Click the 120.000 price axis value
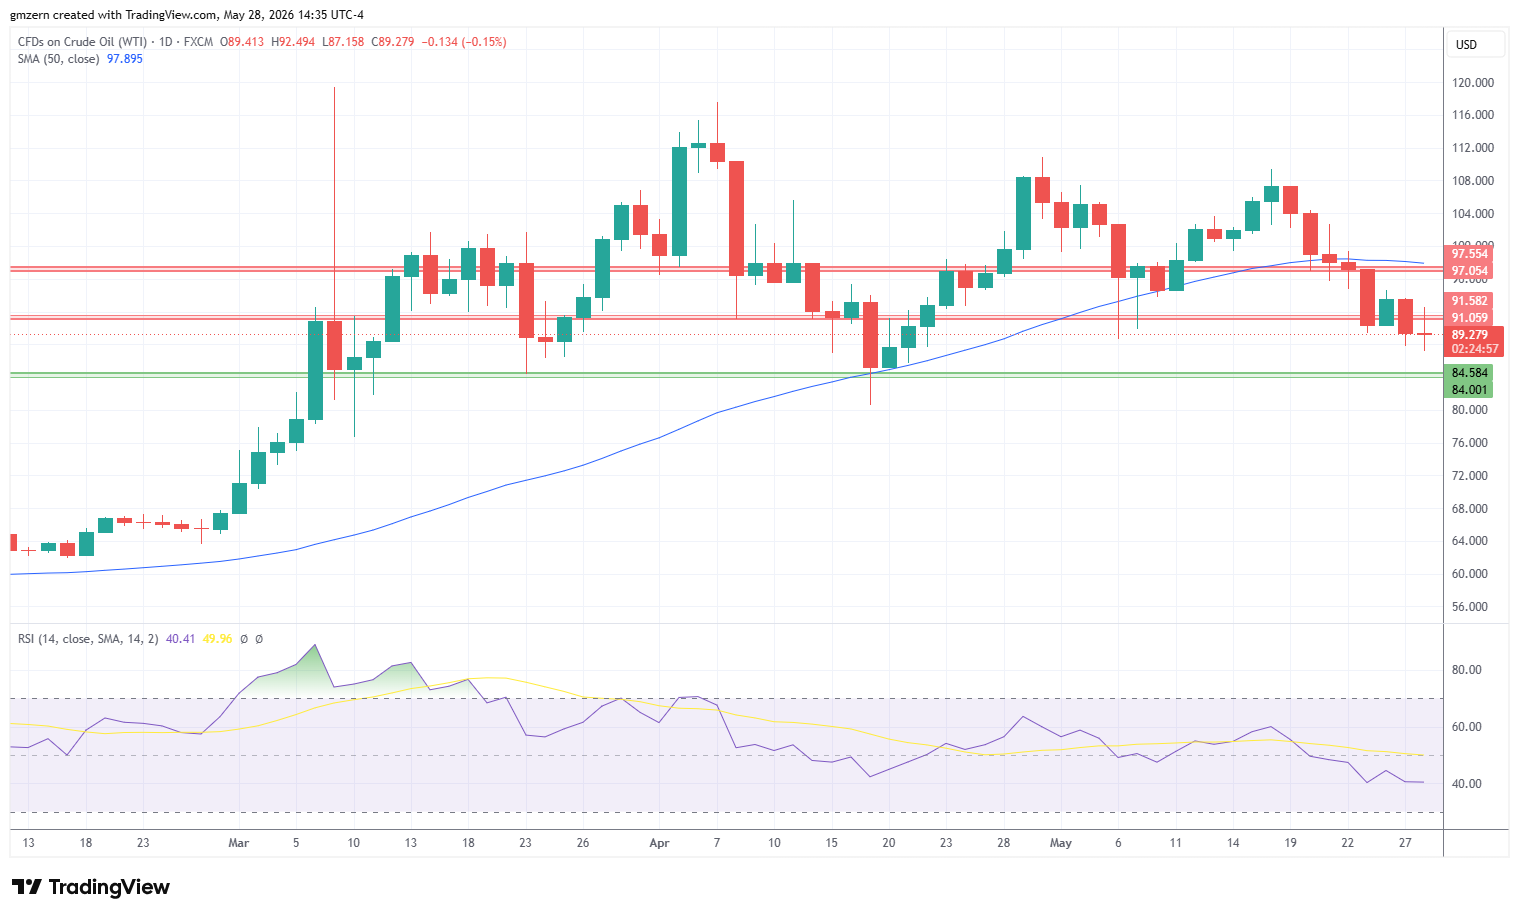 tap(1472, 83)
